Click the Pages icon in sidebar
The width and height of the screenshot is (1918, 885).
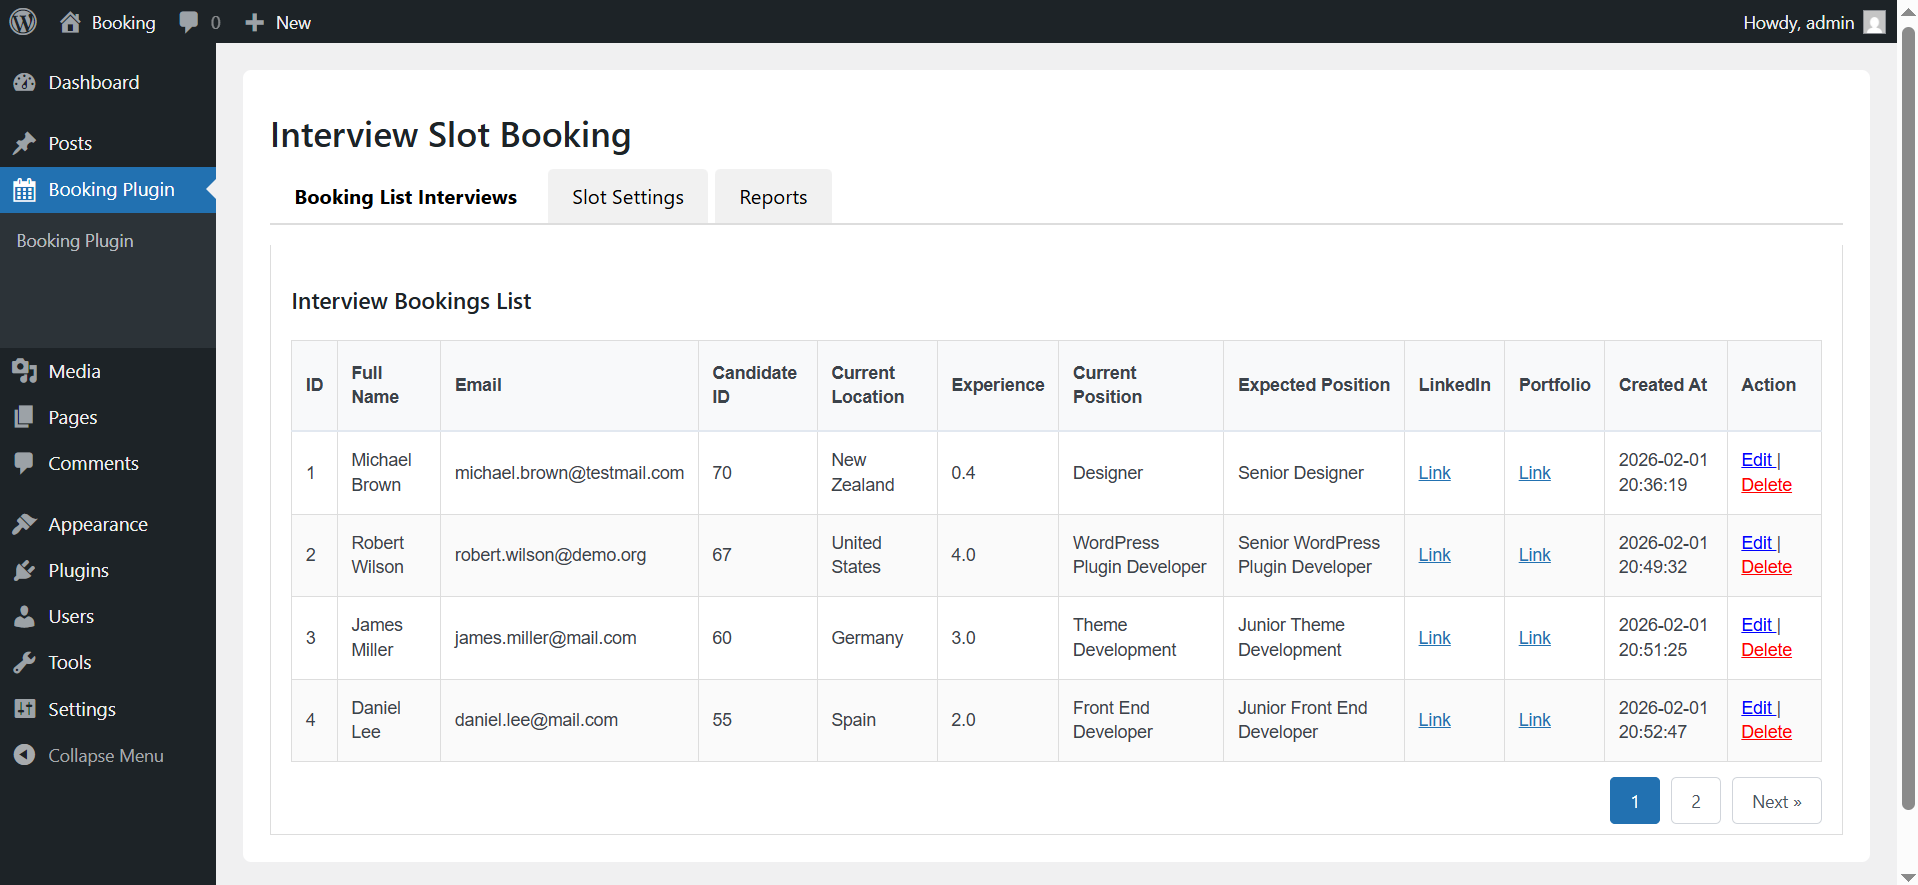(x=25, y=417)
